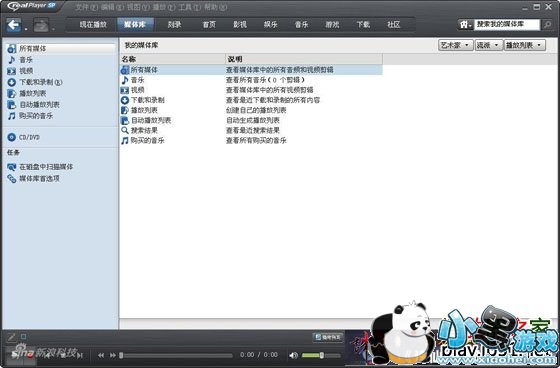The image size is (560, 368).
Task: Open the 文件 menu
Action: point(86,7)
